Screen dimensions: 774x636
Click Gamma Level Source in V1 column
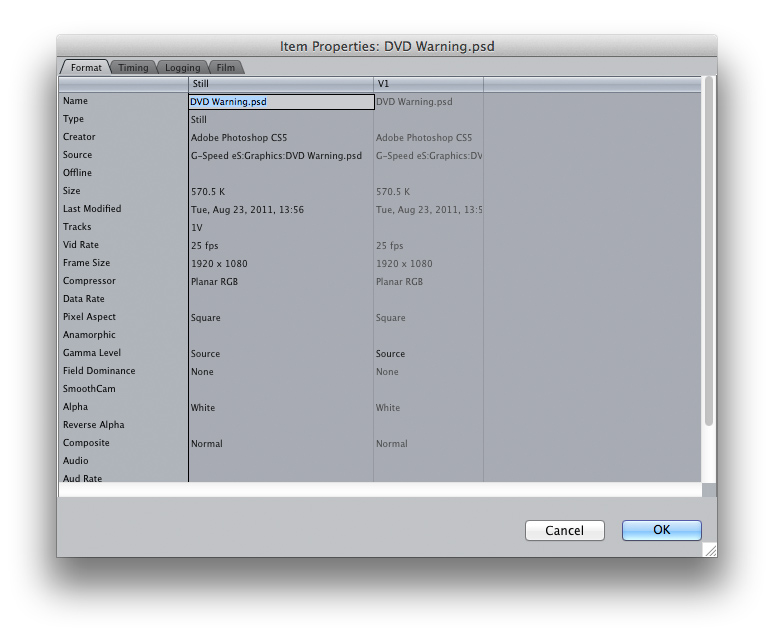click(x=390, y=354)
